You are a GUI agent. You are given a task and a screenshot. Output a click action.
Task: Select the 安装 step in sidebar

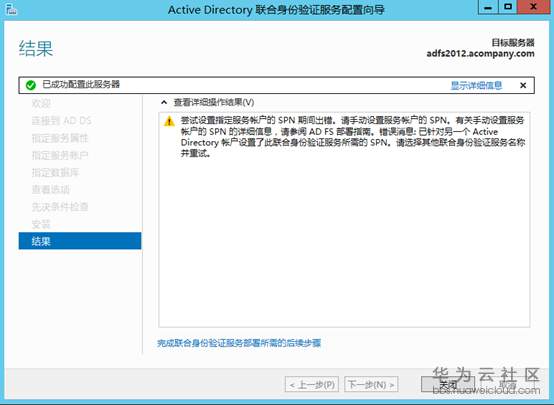[41, 224]
